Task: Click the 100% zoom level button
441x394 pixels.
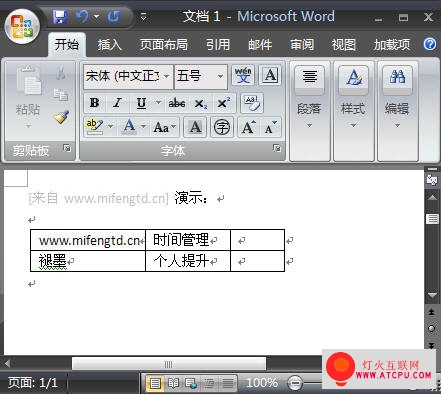Action: pyautogui.click(x=262, y=383)
